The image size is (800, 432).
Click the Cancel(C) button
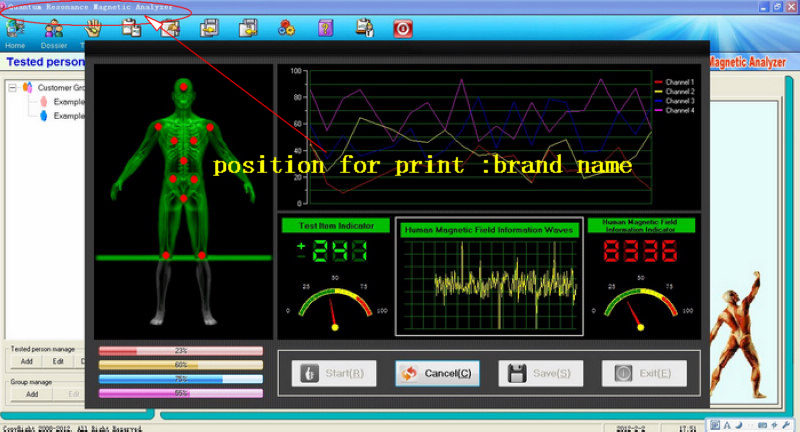click(438, 373)
